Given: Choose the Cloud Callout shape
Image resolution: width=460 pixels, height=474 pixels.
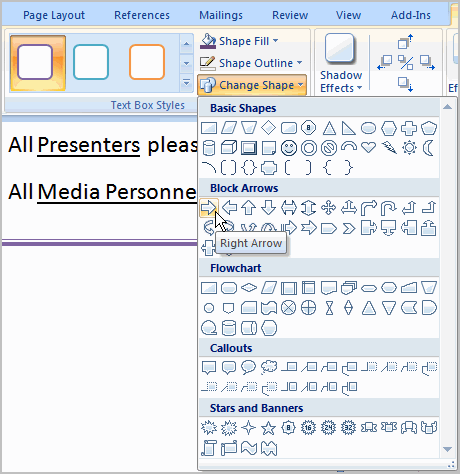Looking at the screenshot, I should pos(269,367).
